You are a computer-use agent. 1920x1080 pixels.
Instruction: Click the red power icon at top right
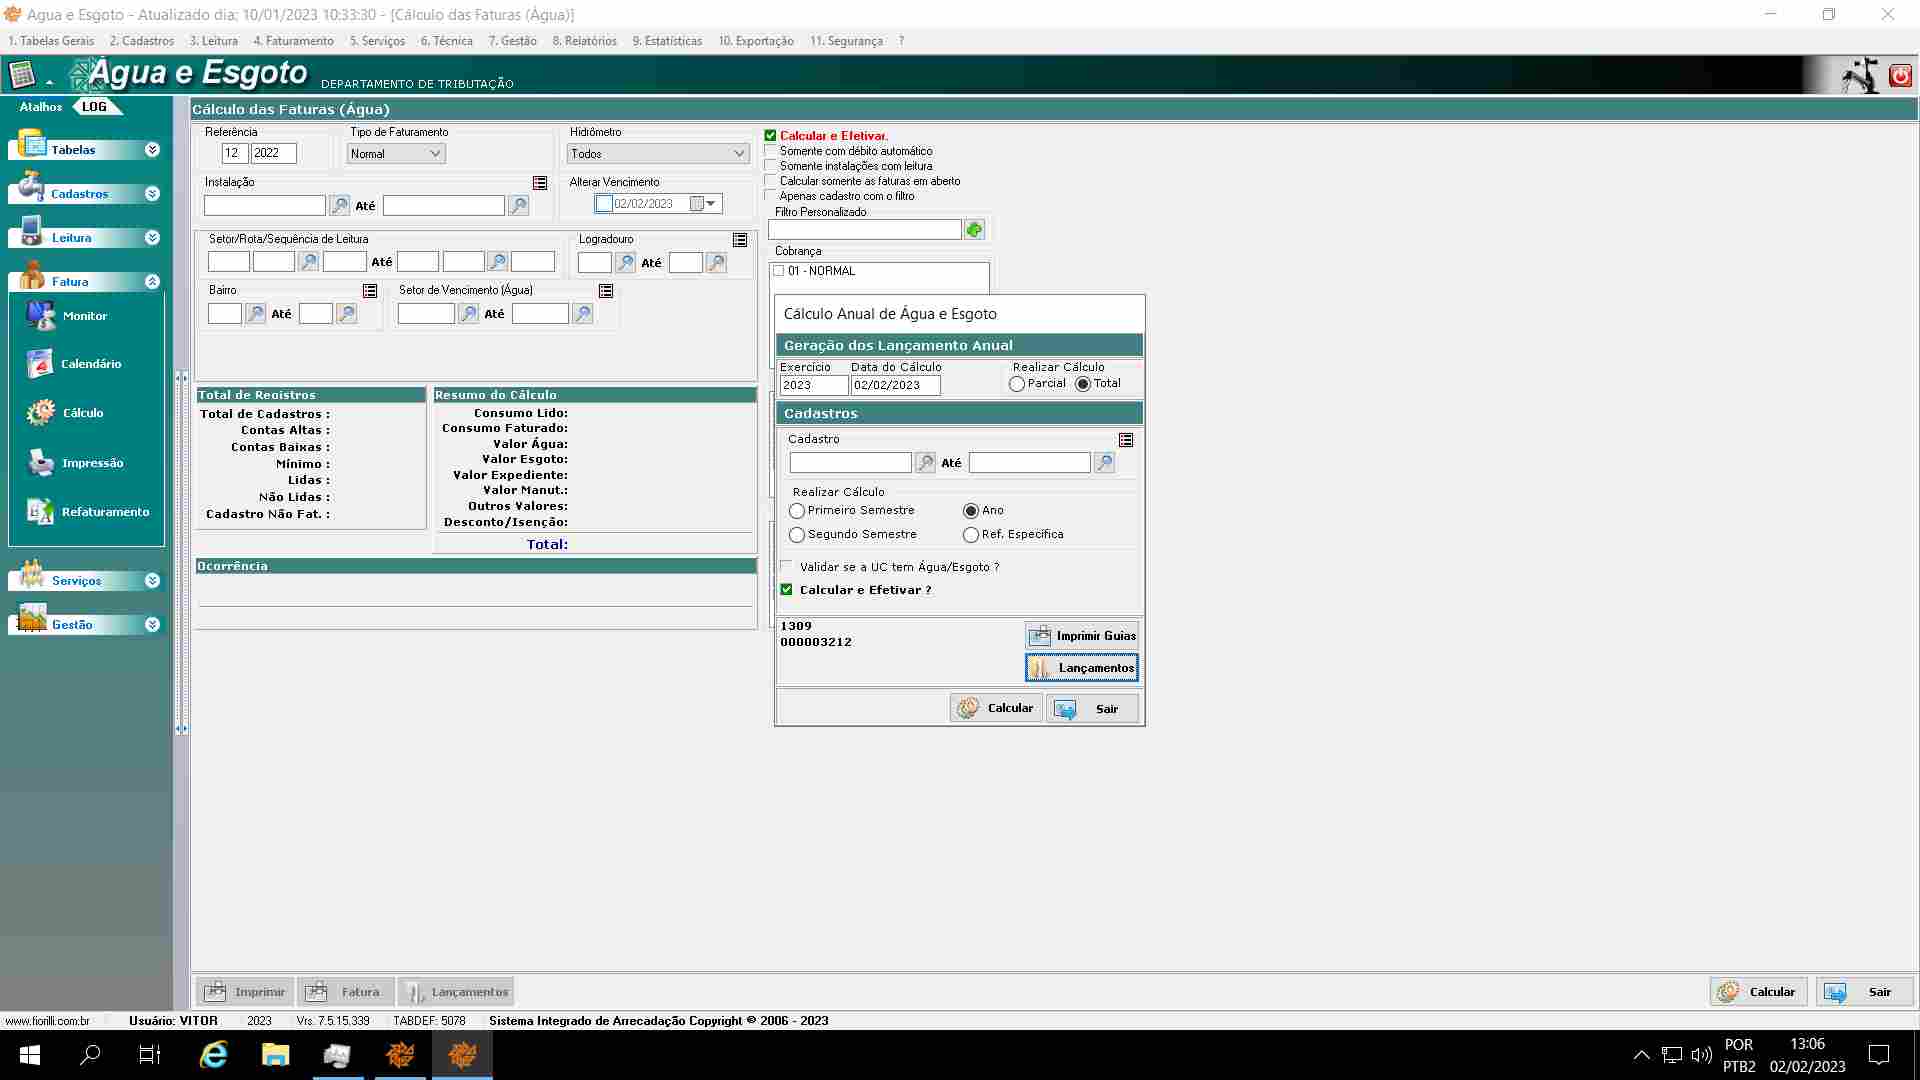pos(1900,76)
